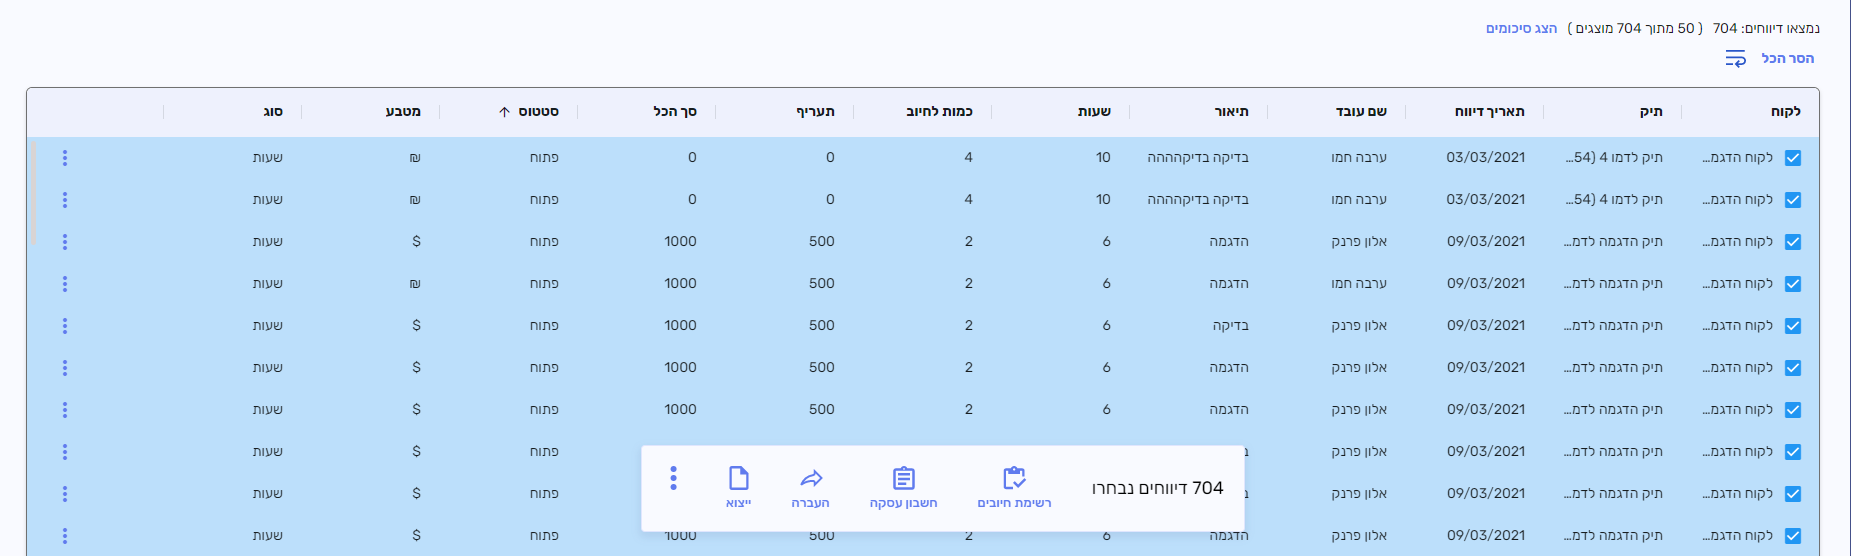Click the wrap icon beside הסר הכל
1851x556 pixels.
[1735, 59]
